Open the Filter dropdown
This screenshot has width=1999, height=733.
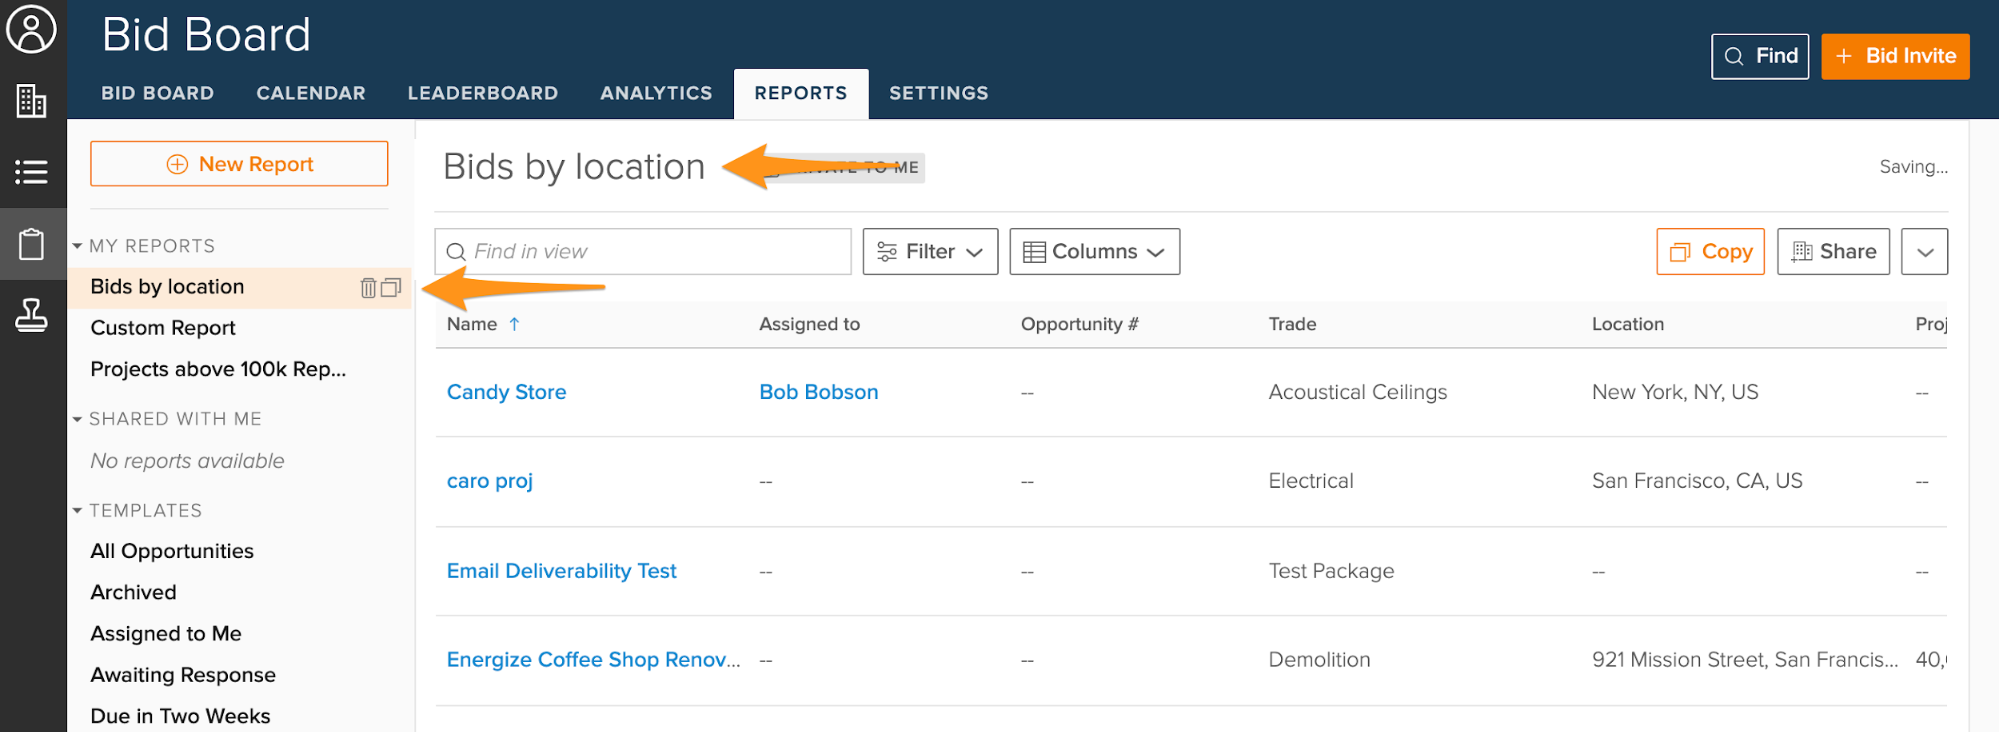pos(929,252)
